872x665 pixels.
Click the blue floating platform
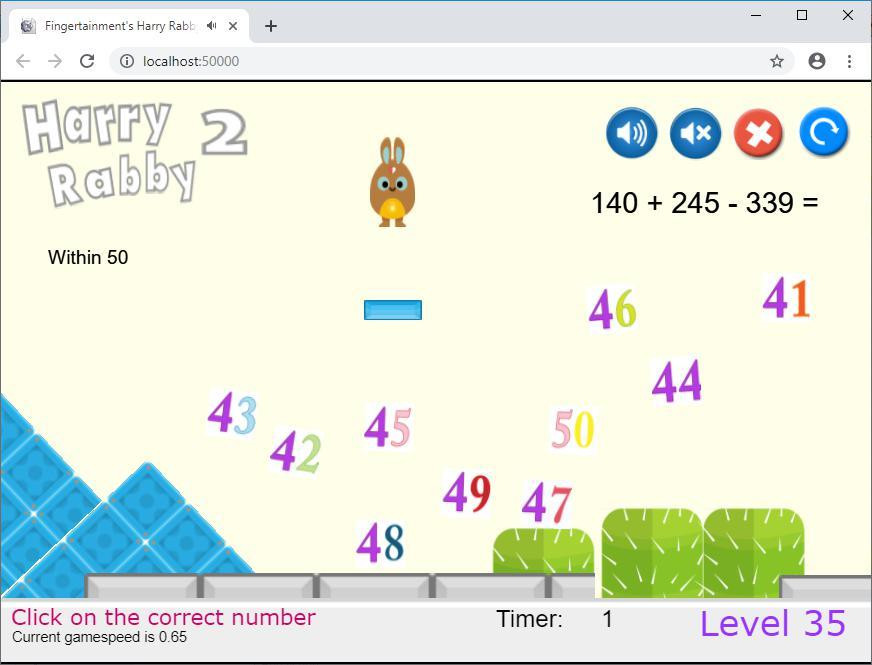click(393, 310)
